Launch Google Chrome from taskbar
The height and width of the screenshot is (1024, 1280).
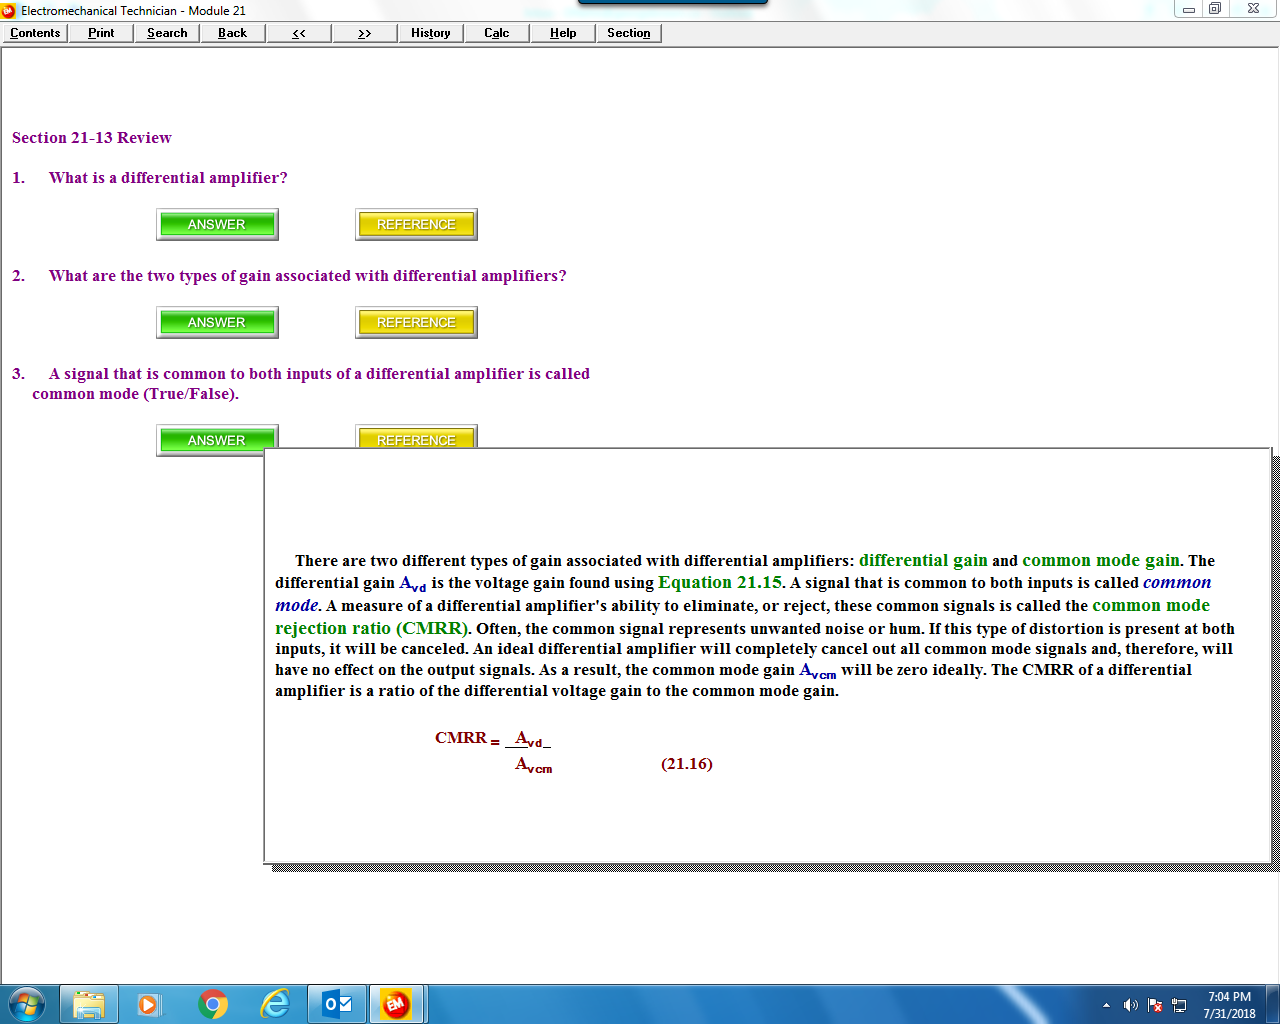212,1004
